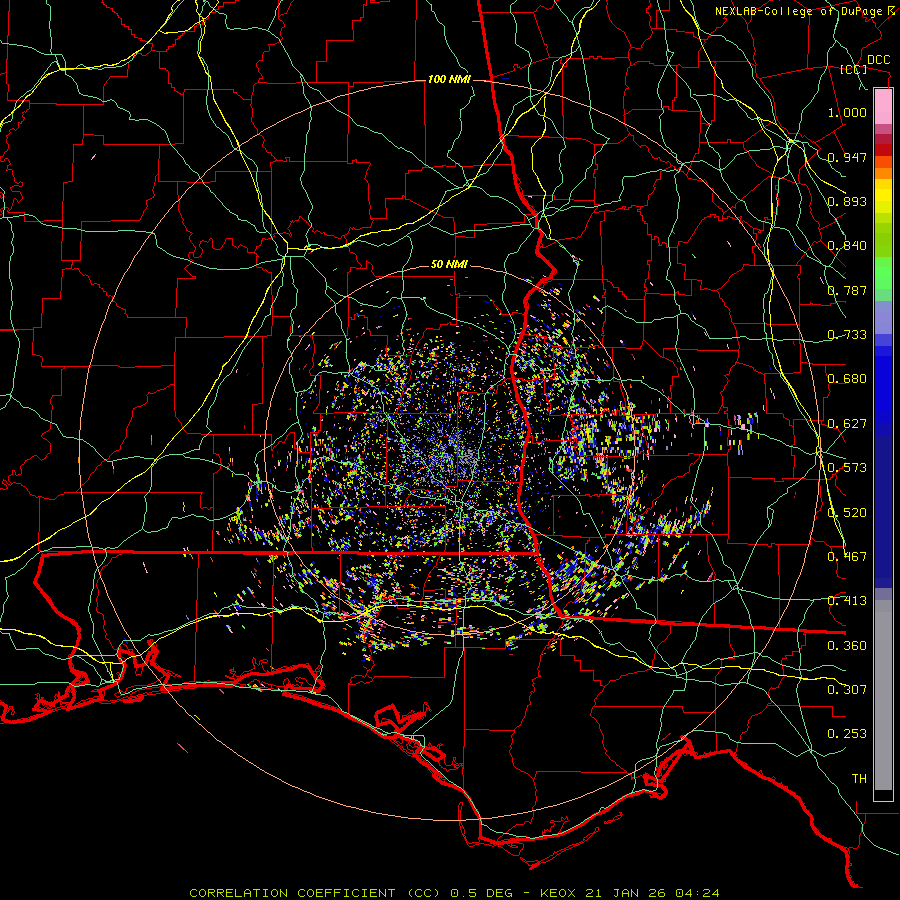Click the 0.733 color scale label
900x900 pixels.
847,335
